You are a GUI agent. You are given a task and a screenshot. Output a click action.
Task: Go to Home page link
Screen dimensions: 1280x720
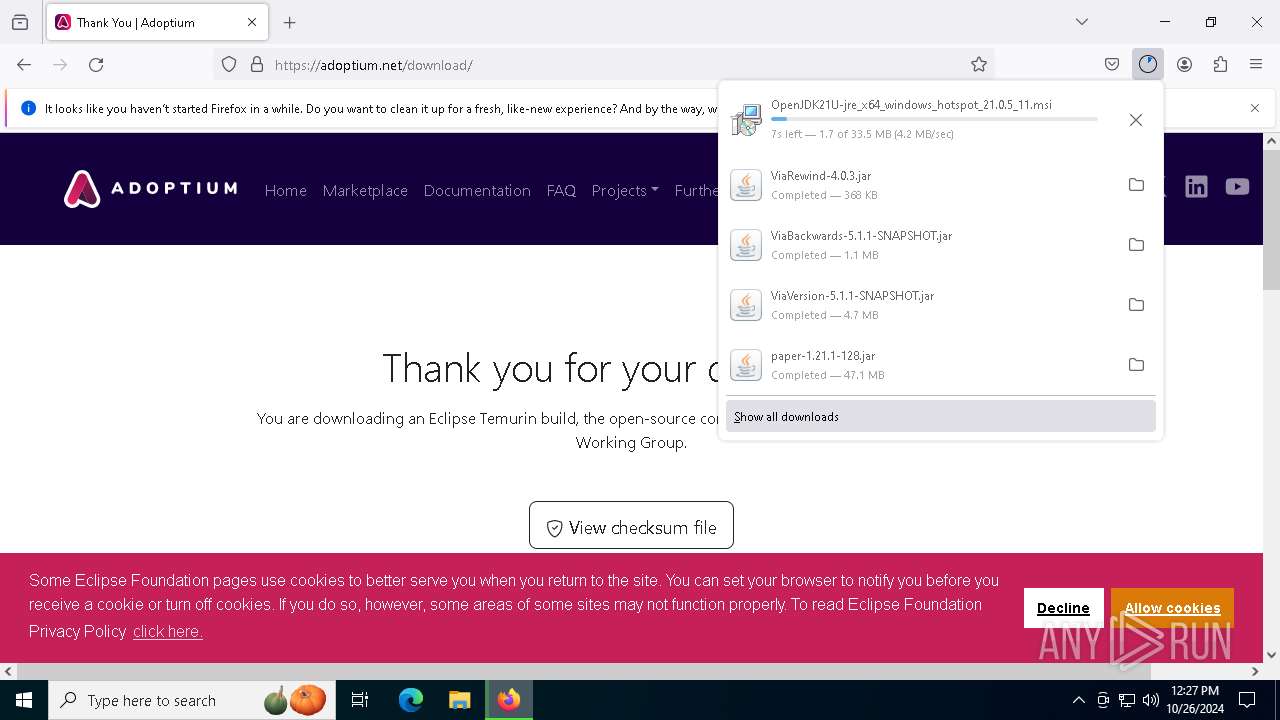[x=285, y=190]
